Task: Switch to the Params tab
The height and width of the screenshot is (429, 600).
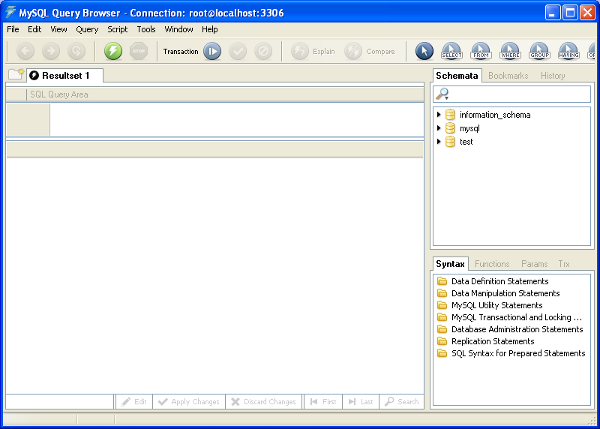Action: click(534, 264)
